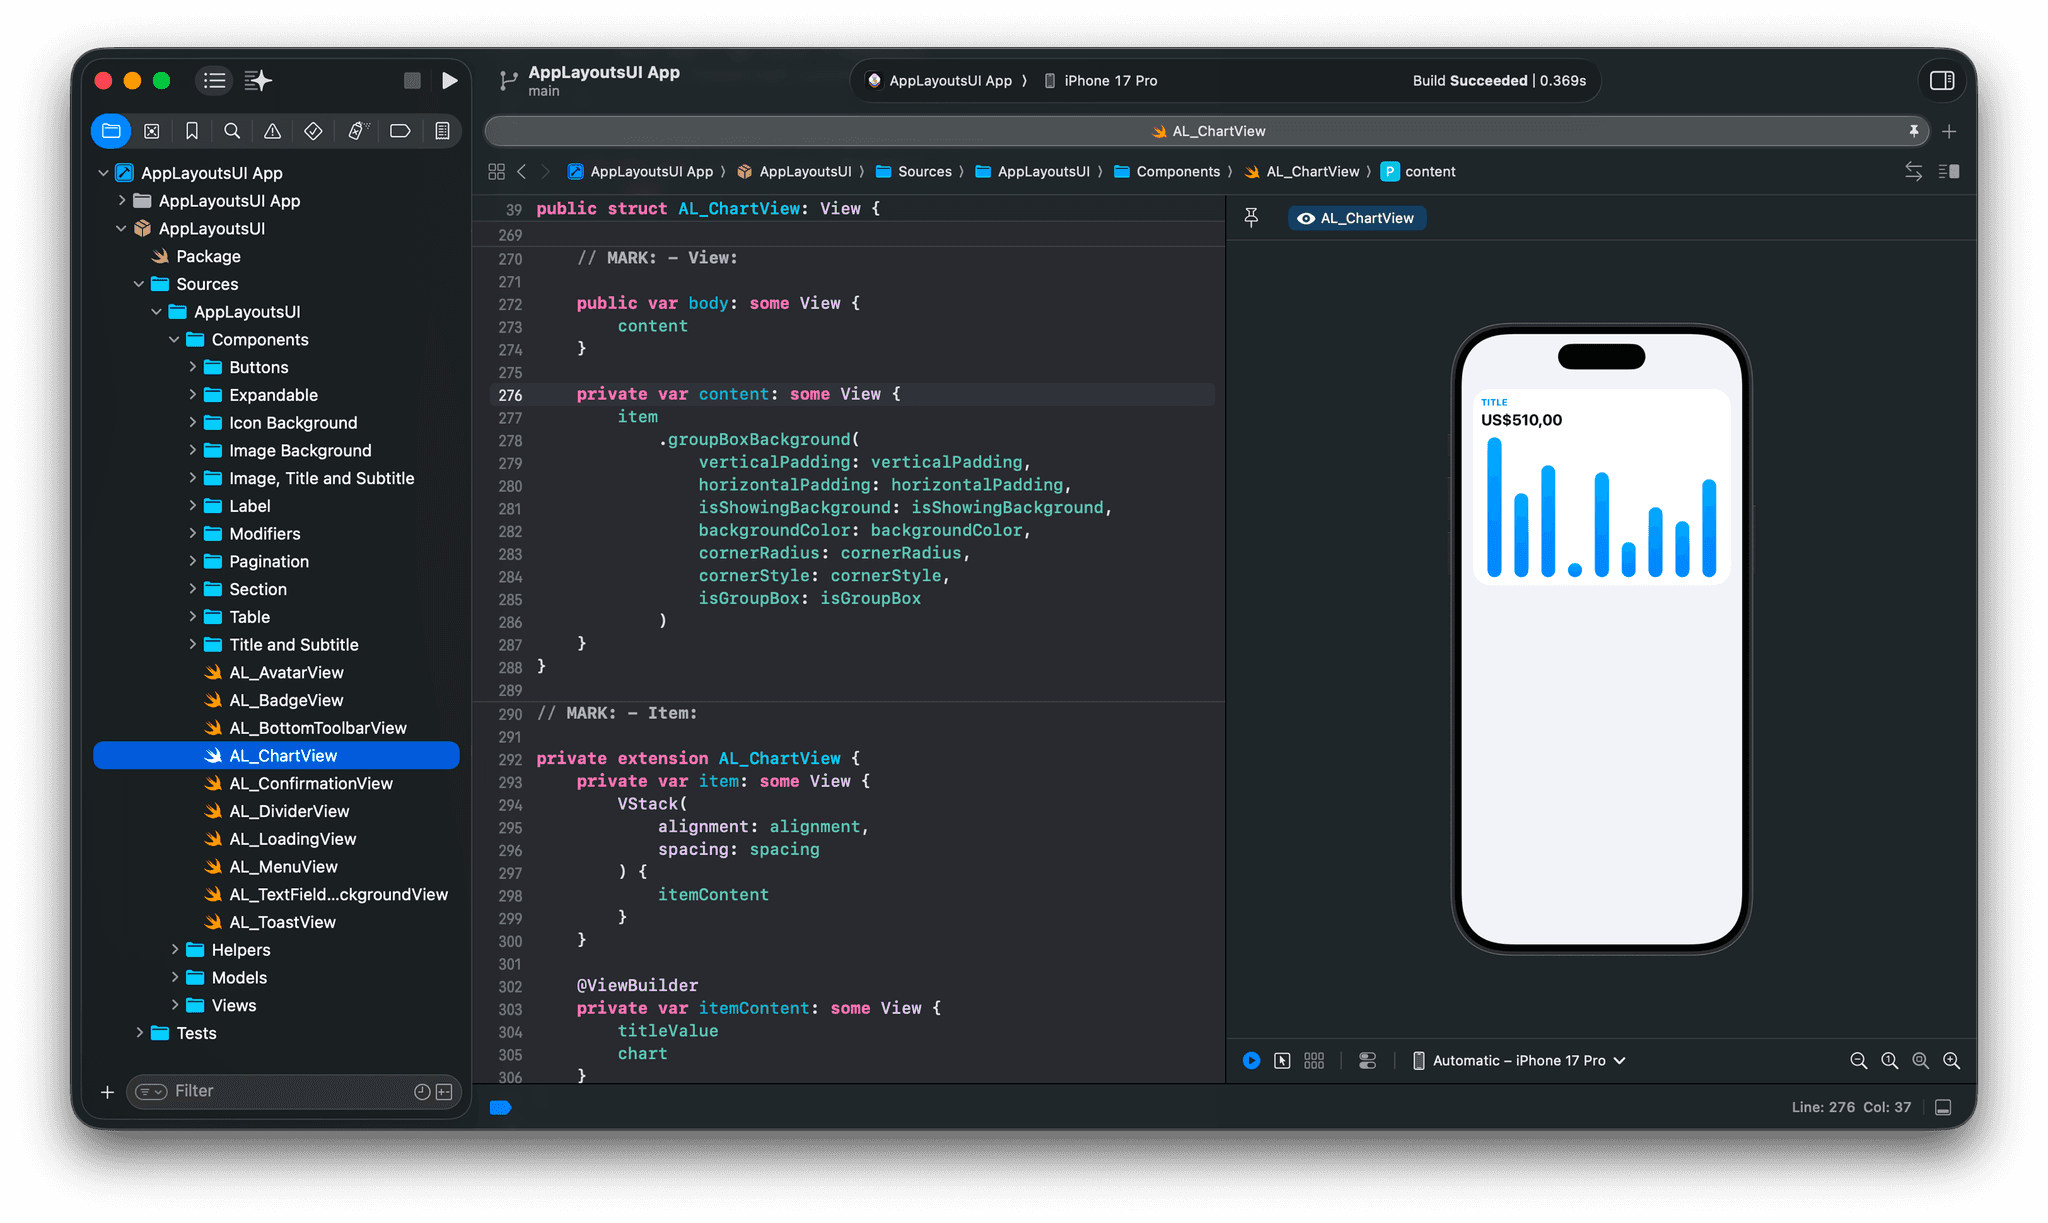Open the Issue navigator warning icon

272,131
